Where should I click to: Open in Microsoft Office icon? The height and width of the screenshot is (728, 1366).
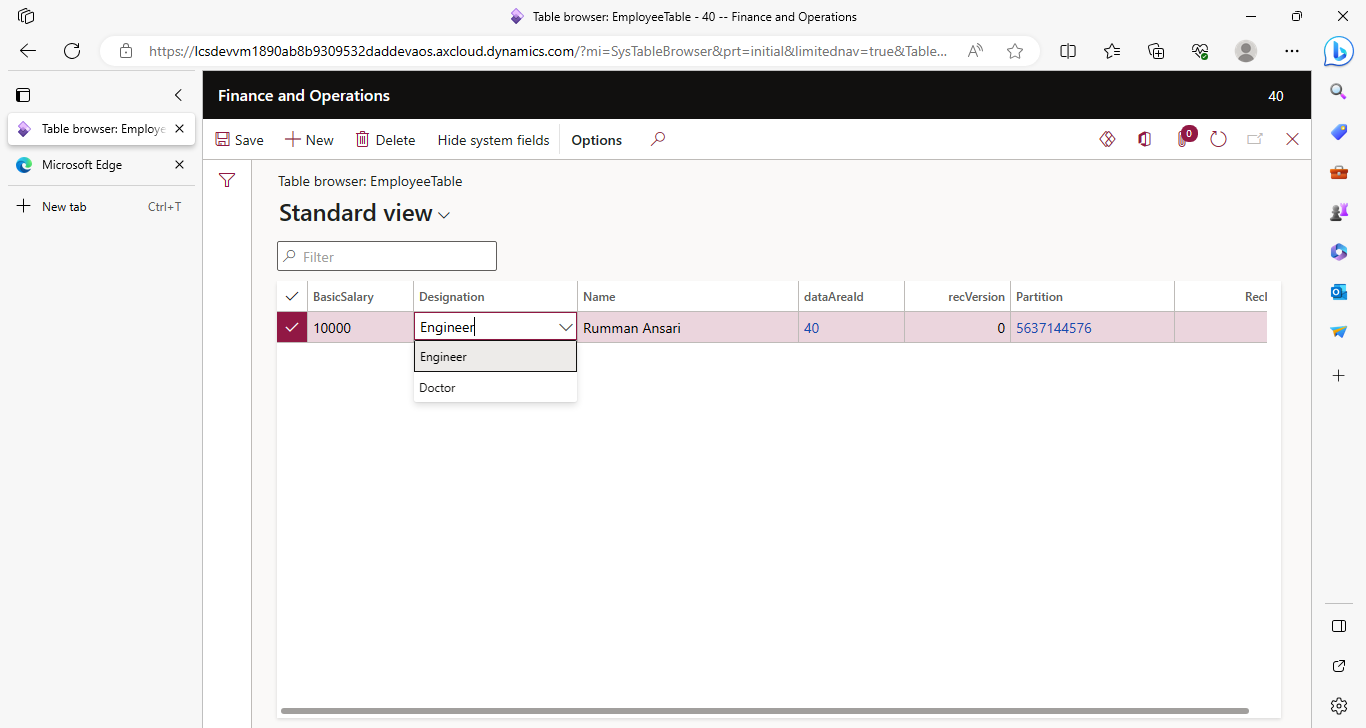(x=1144, y=140)
